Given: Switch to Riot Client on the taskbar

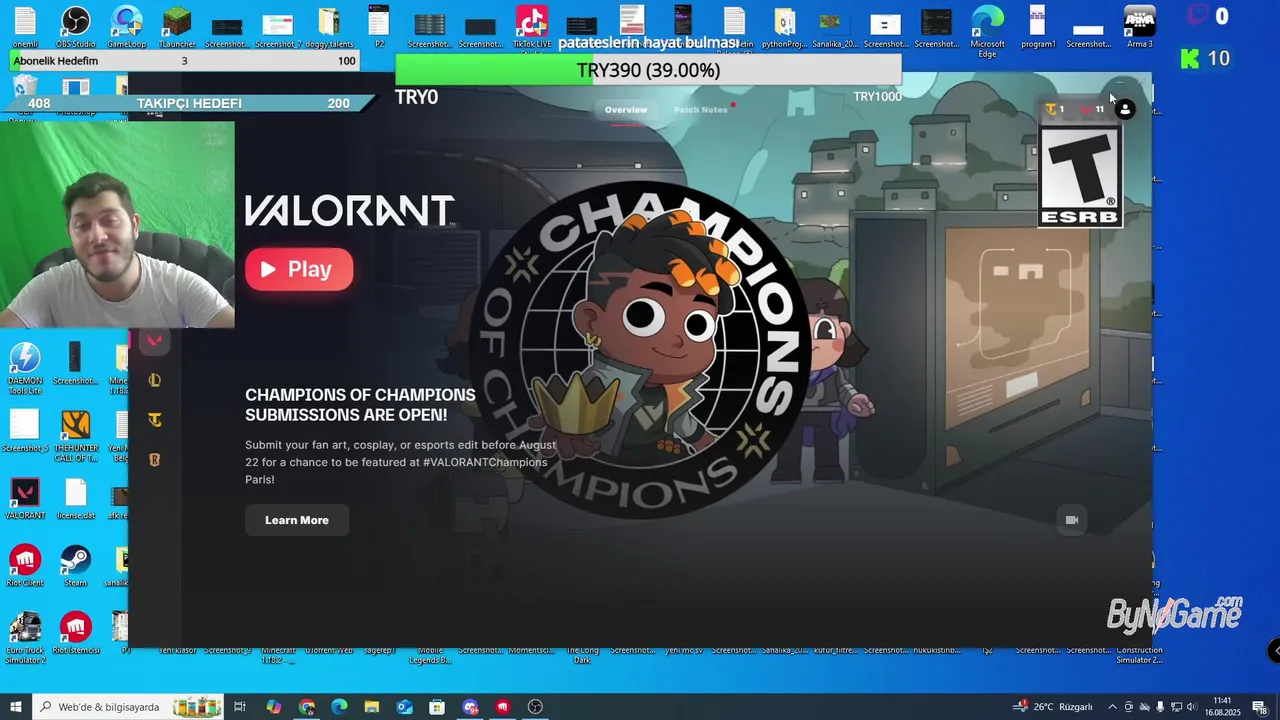Looking at the screenshot, I should [503, 707].
